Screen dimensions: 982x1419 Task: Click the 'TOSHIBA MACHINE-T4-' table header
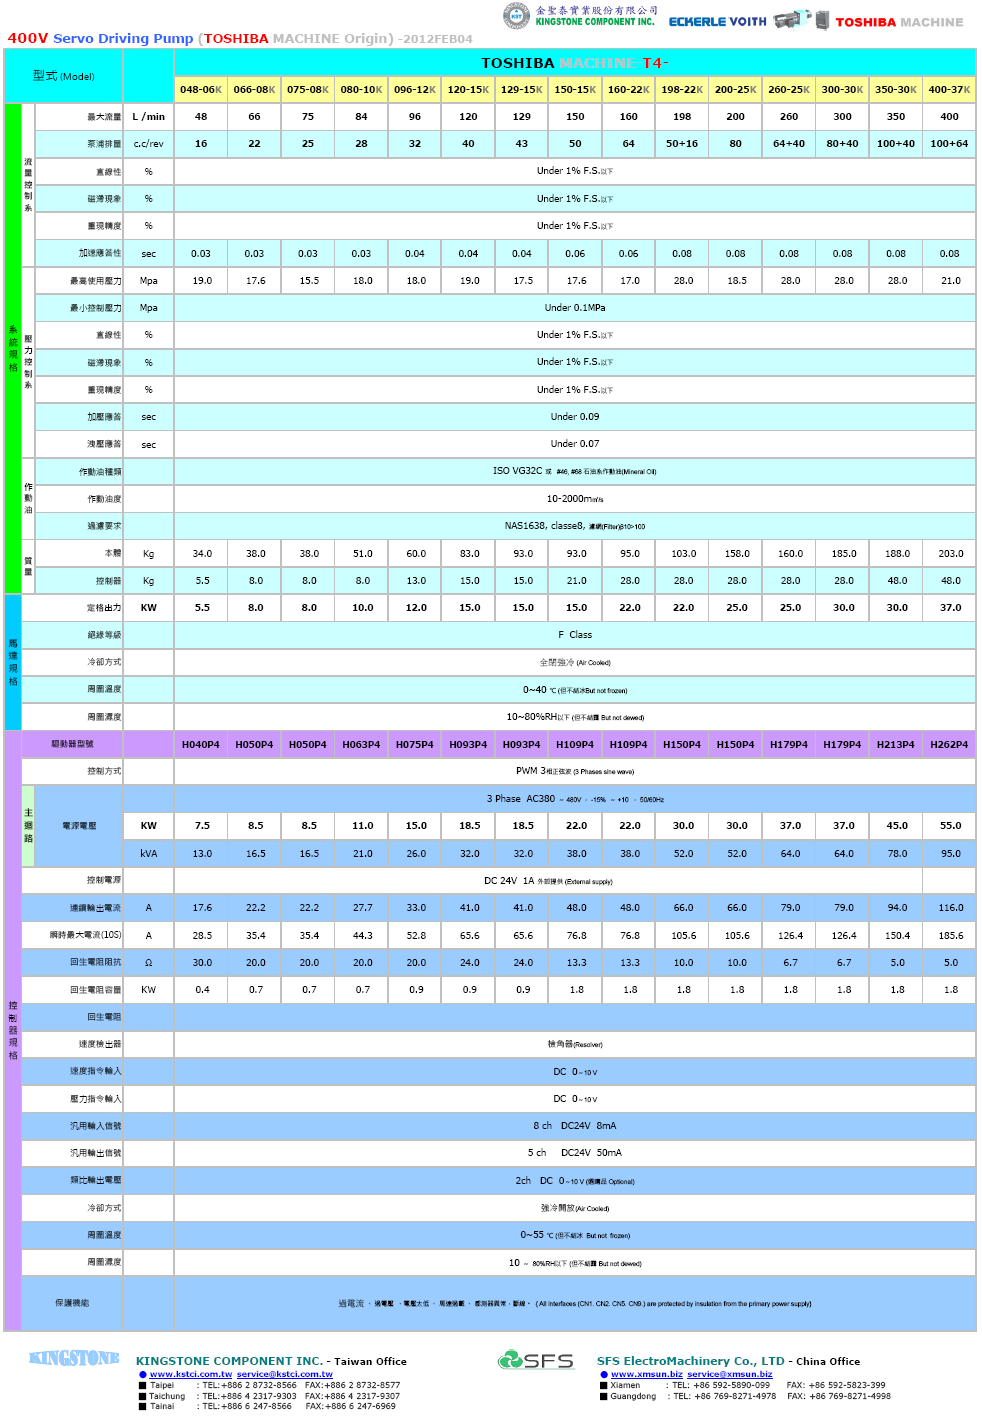pos(575,63)
